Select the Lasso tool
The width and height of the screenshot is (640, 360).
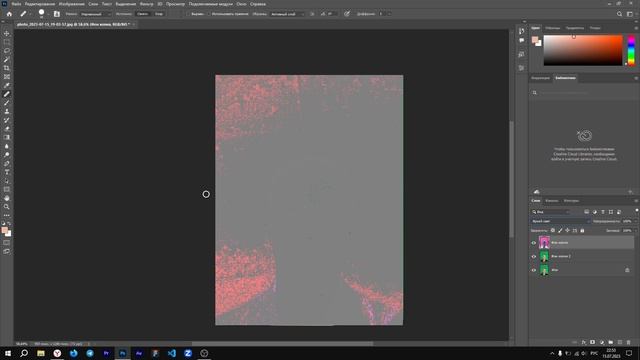point(7,51)
